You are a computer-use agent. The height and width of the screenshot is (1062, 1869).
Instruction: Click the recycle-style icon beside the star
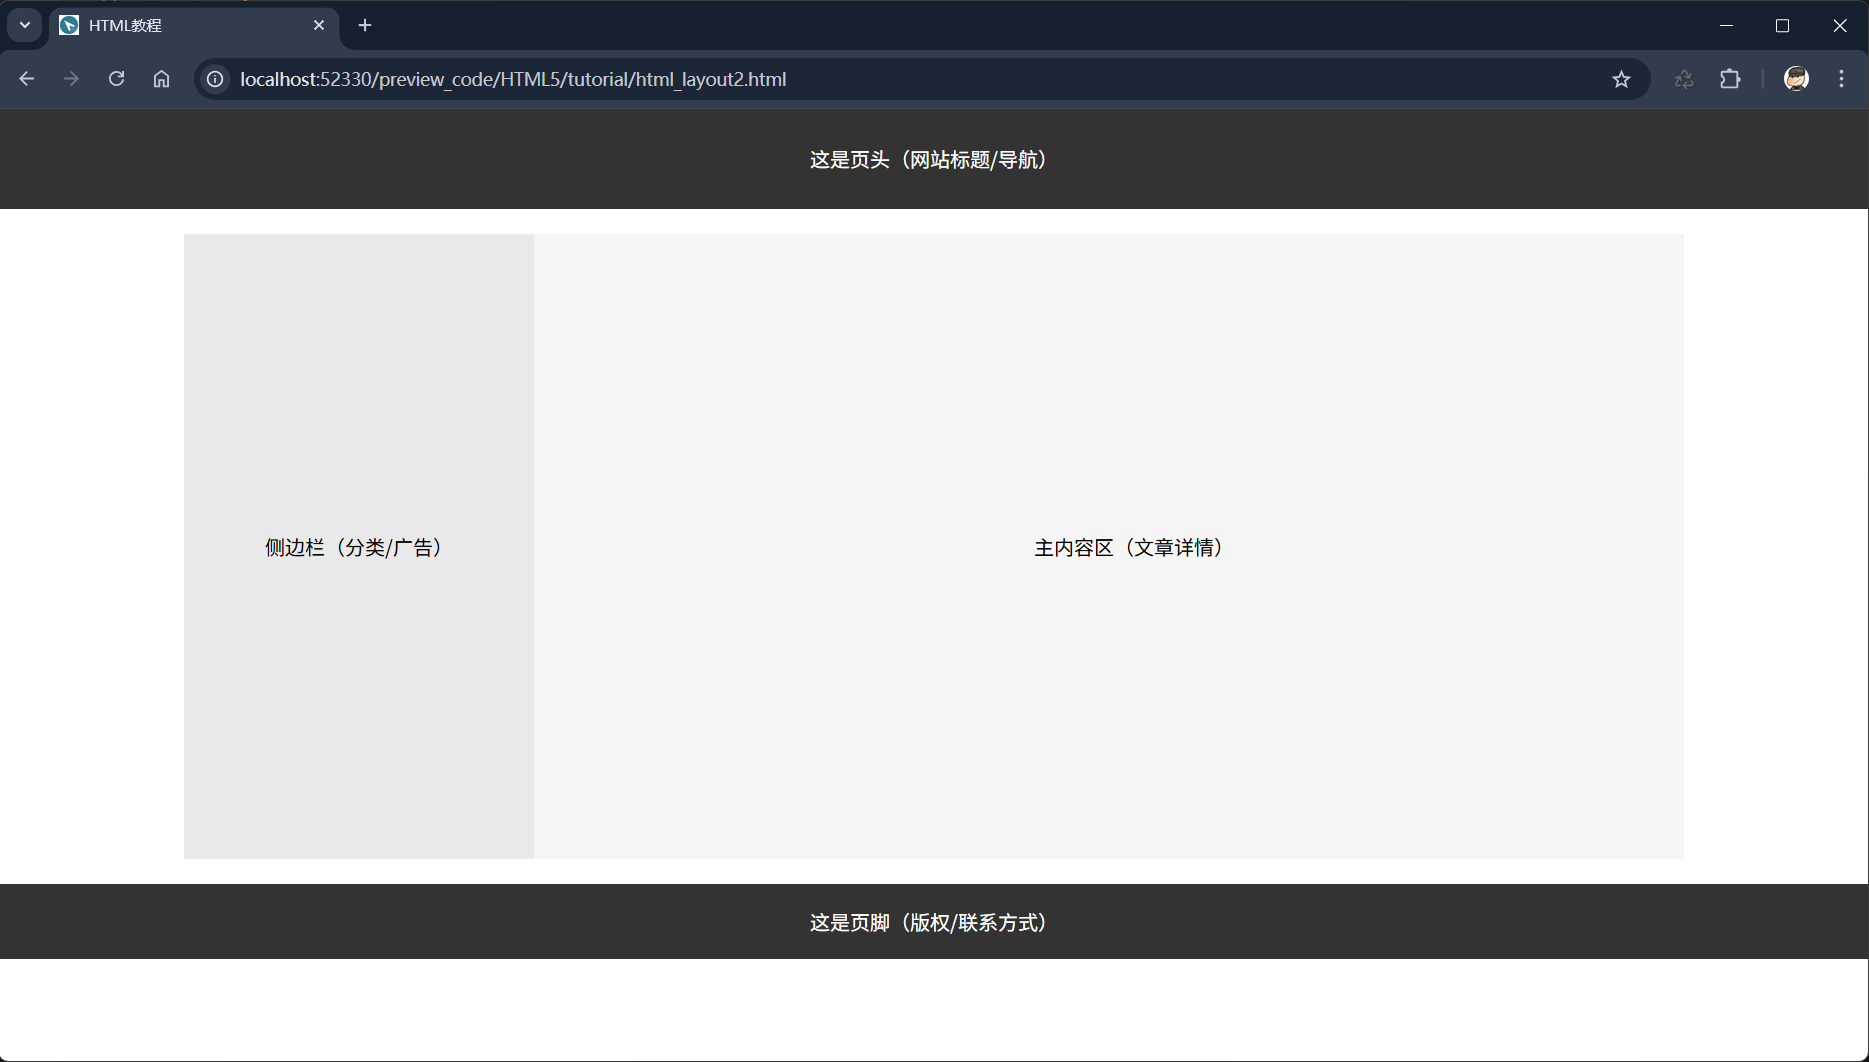click(1684, 79)
